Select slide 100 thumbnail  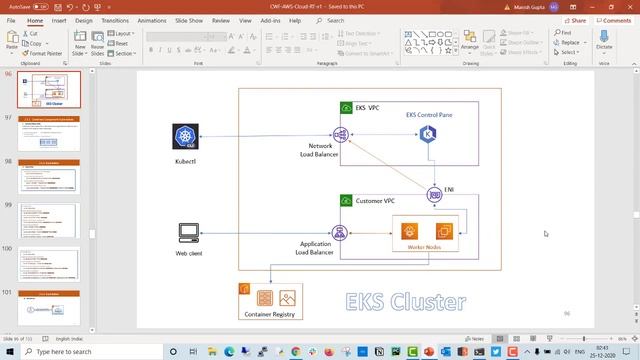coord(49,264)
